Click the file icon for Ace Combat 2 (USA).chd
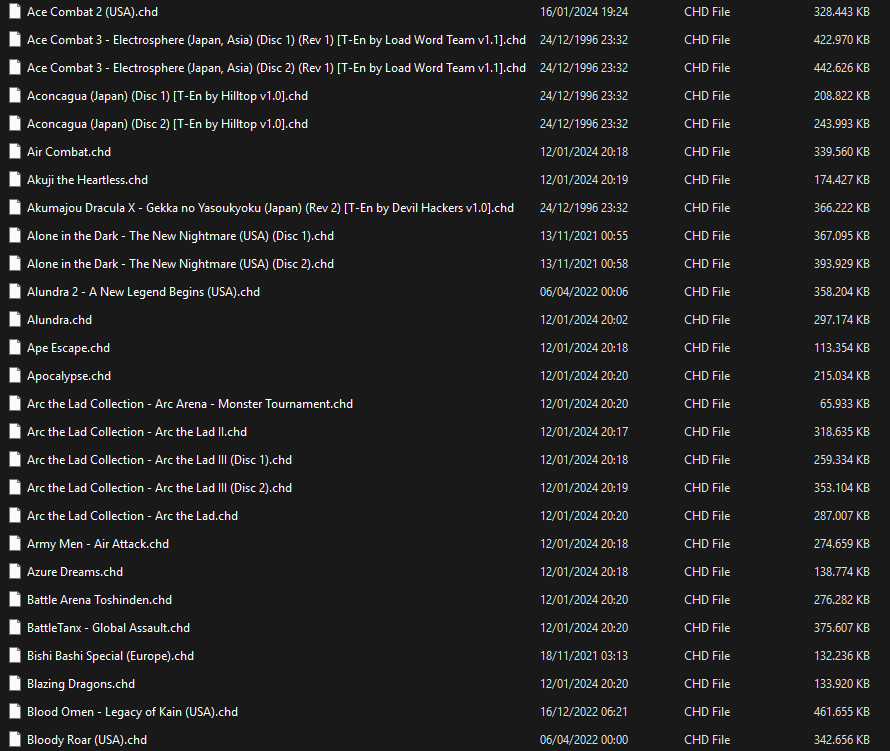The image size is (890, 751). click(x=15, y=11)
